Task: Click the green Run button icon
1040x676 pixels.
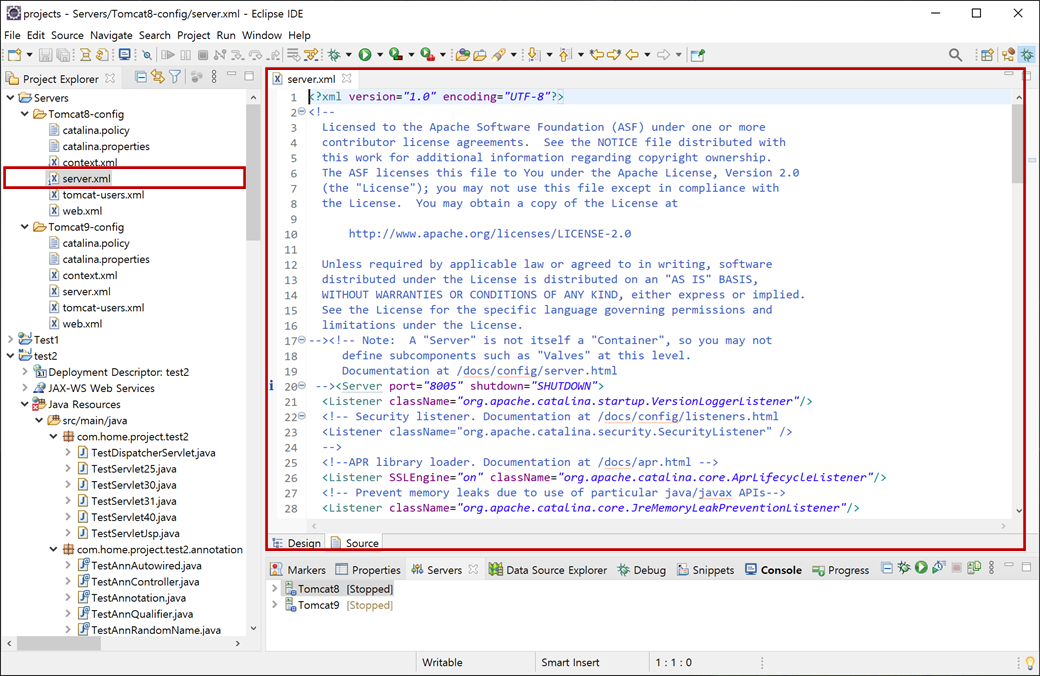Action: 365,55
